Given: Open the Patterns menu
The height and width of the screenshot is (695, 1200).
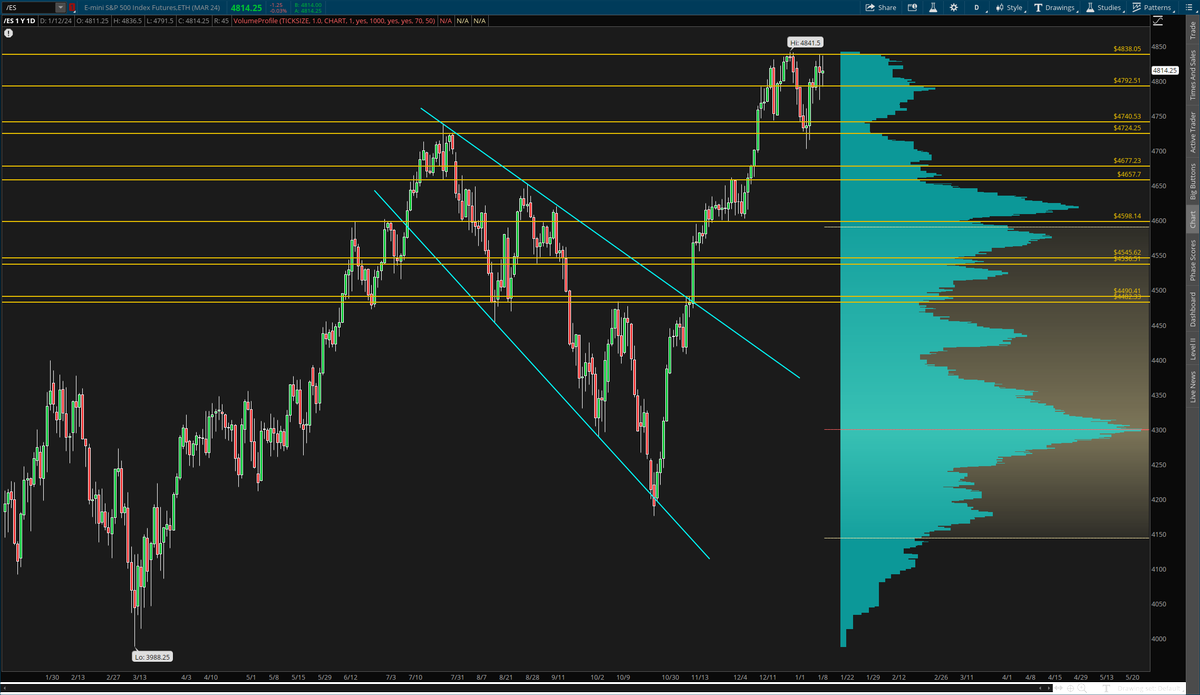Looking at the screenshot, I should point(1152,7).
